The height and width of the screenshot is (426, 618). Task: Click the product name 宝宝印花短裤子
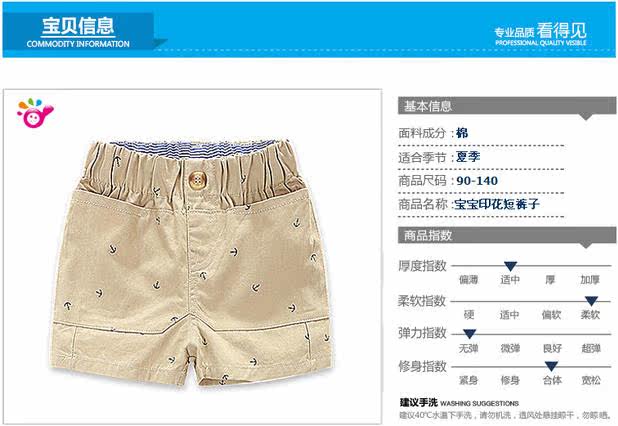tap(497, 204)
